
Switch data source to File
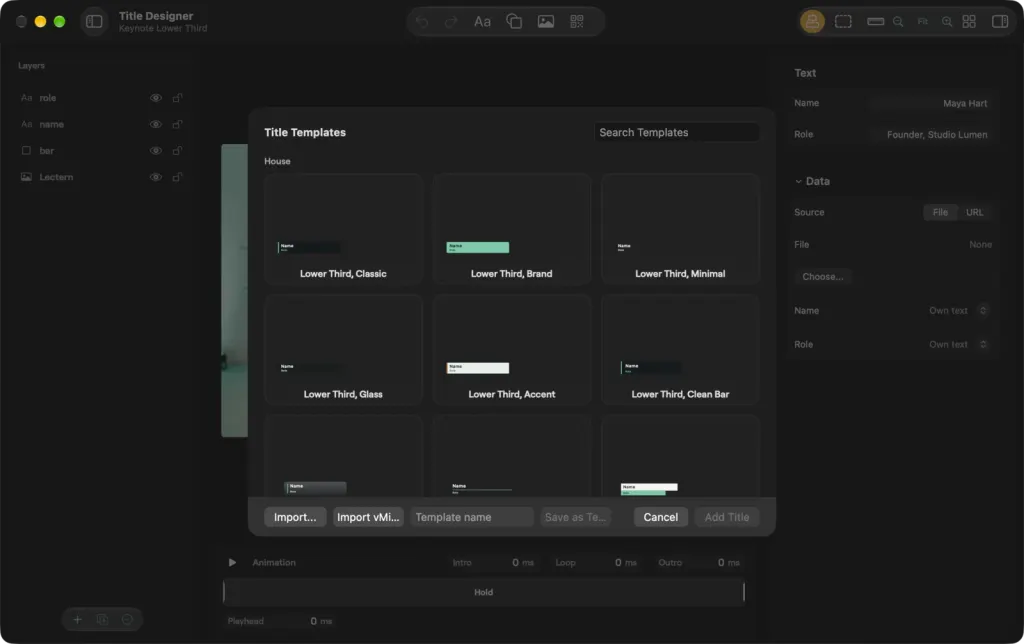click(x=940, y=212)
